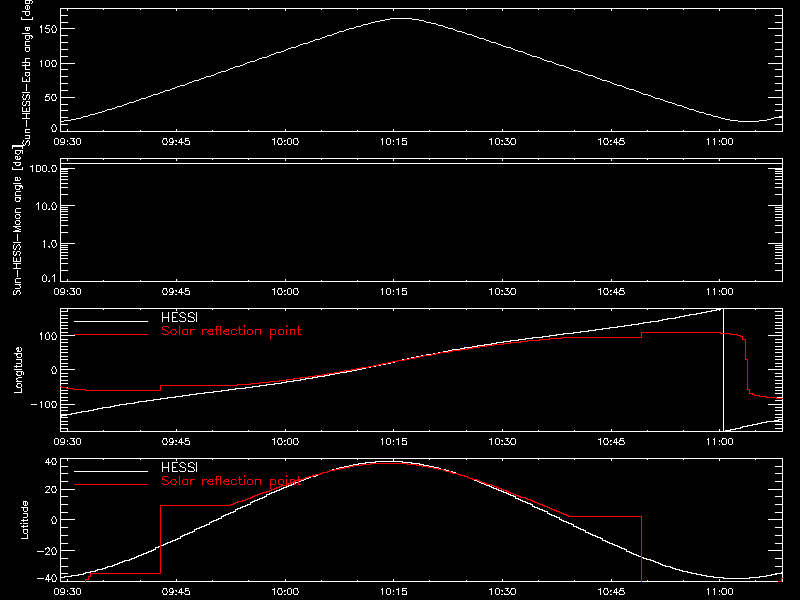
Task: Click the -40 tick on Latitude axis
Action: click(47, 579)
